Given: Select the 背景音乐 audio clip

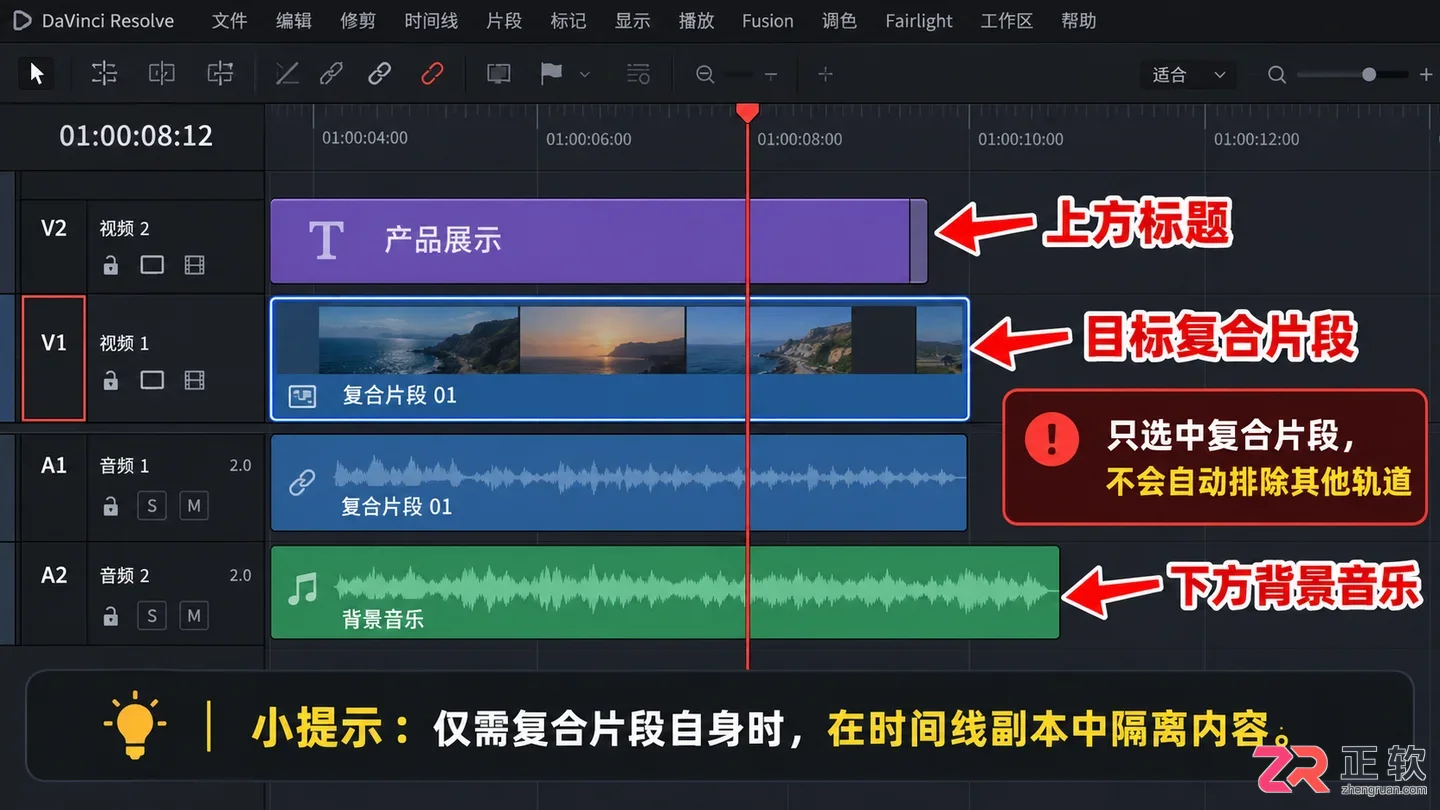Looking at the screenshot, I should [x=664, y=592].
